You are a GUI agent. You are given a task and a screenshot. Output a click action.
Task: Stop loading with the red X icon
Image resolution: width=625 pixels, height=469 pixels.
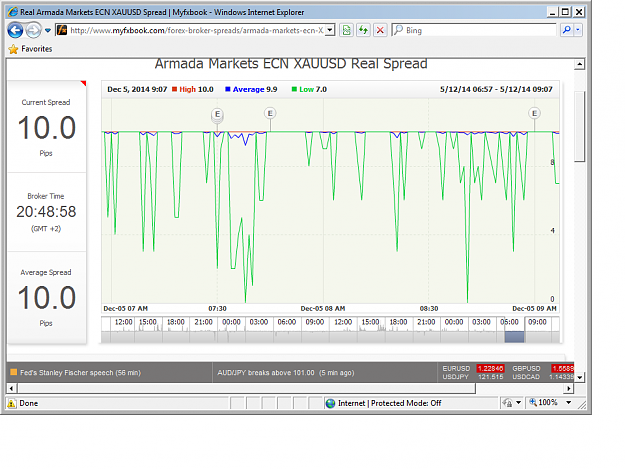[380, 30]
